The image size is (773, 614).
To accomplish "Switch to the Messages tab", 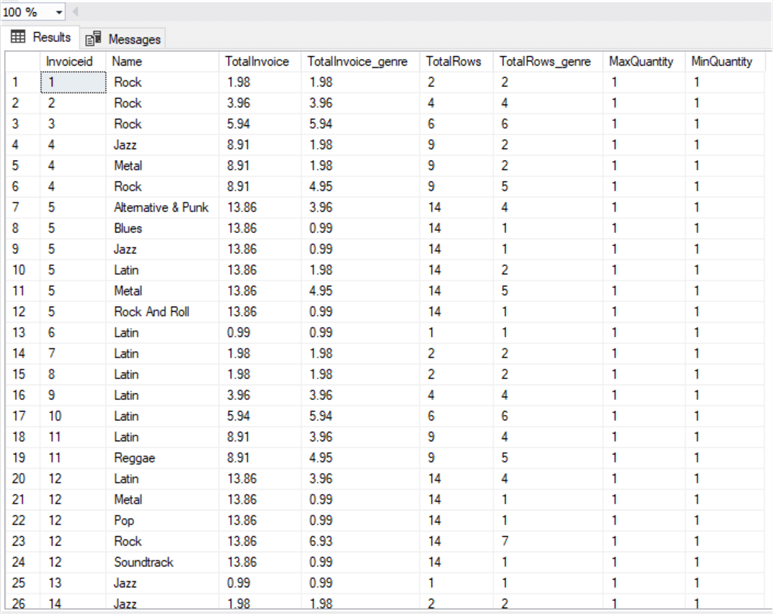I will (124, 39).
